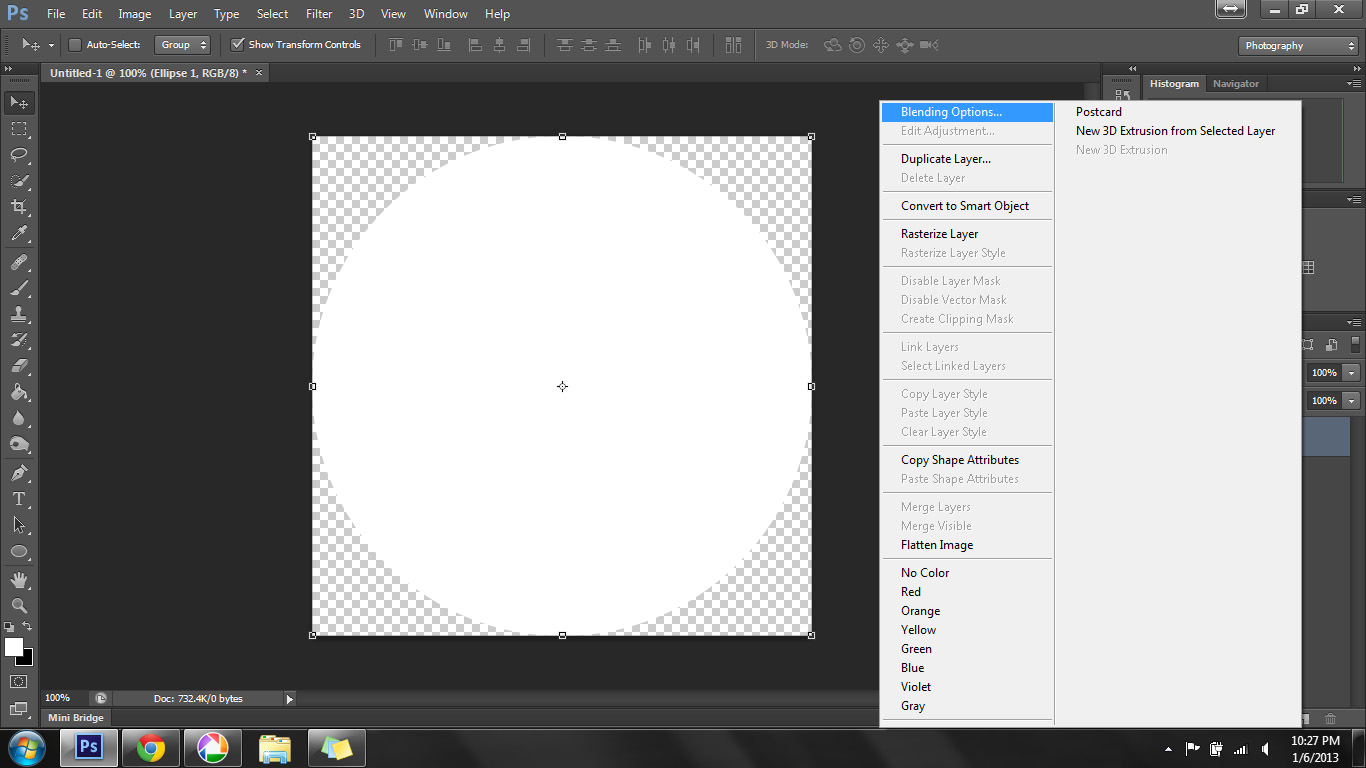
Task: Click the Auto-Align Layers icon
Action: pyautogui.click(x=733, y=45)
